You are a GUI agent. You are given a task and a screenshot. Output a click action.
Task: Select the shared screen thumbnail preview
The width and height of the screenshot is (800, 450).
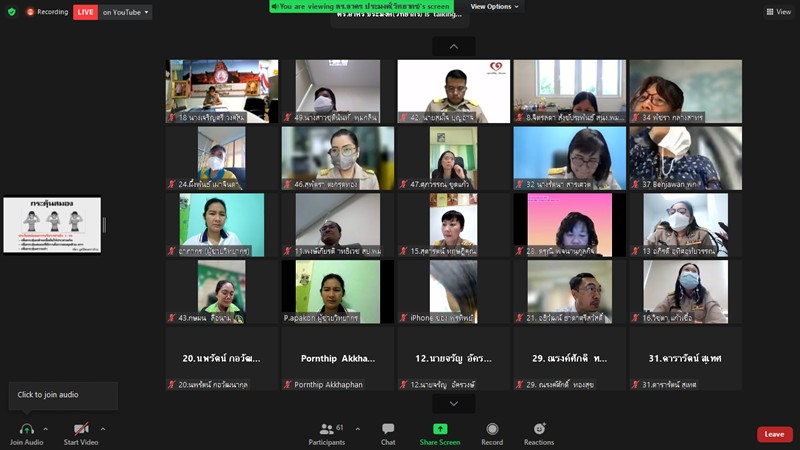pos(52,225)
